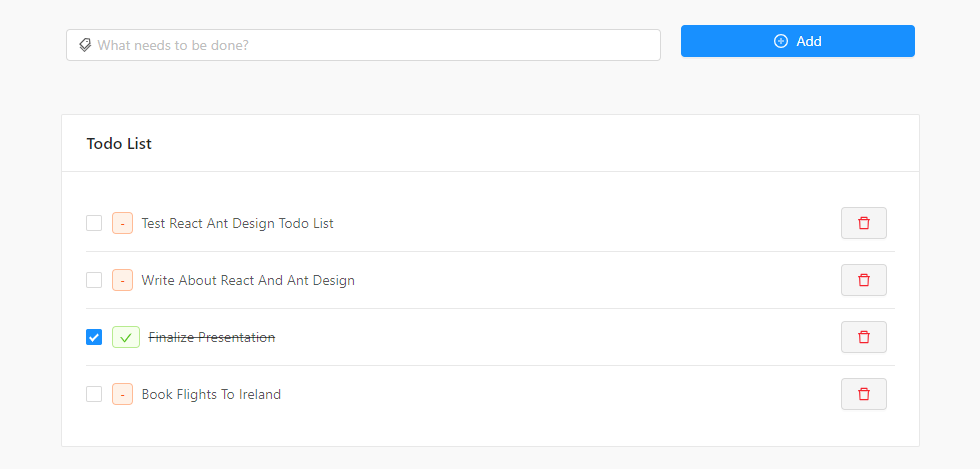Tick the Book Flights To Ireland checkbox
This screenshot has width=980, height=469.
94,394
